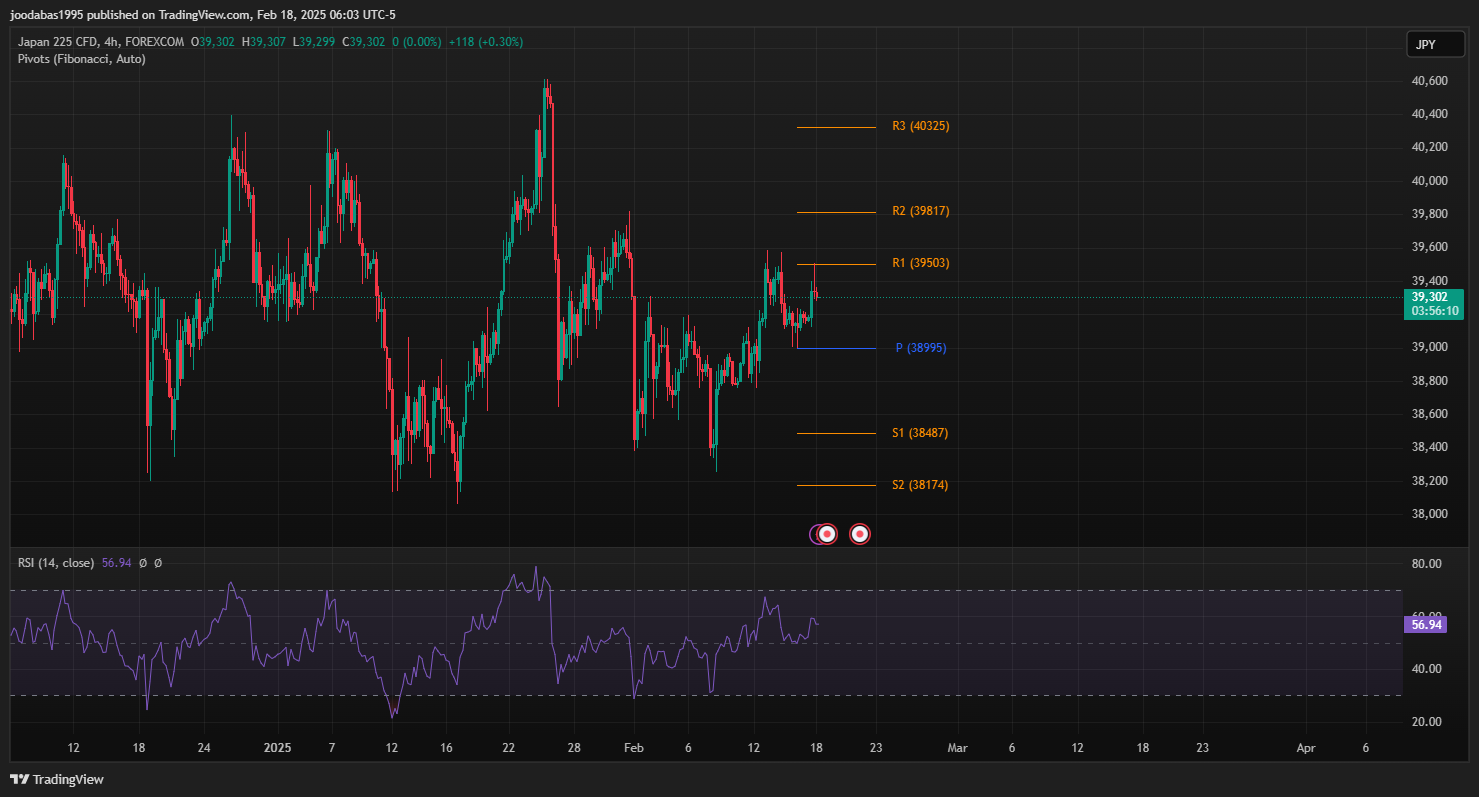The image size is (1479, 797).
Task: Click the red event marker overlapping the purple circle
Action: pyautogui.click(x=828, y=534)
